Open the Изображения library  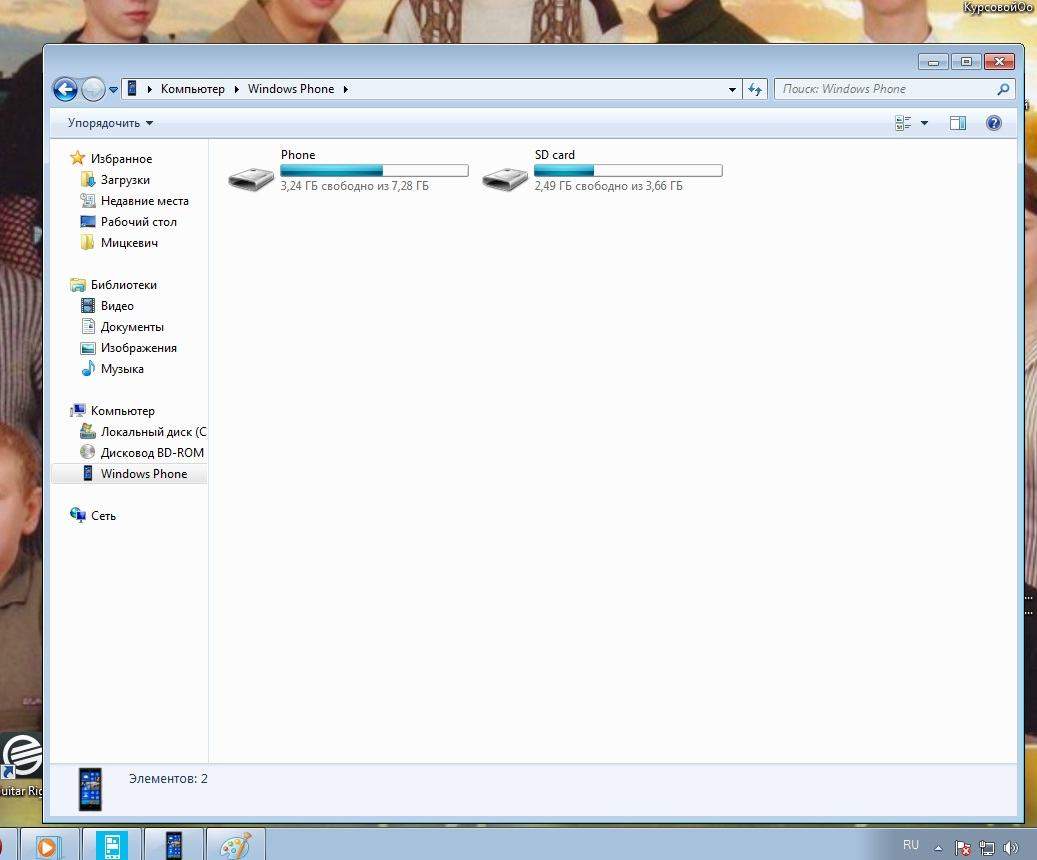pos(138,348)
